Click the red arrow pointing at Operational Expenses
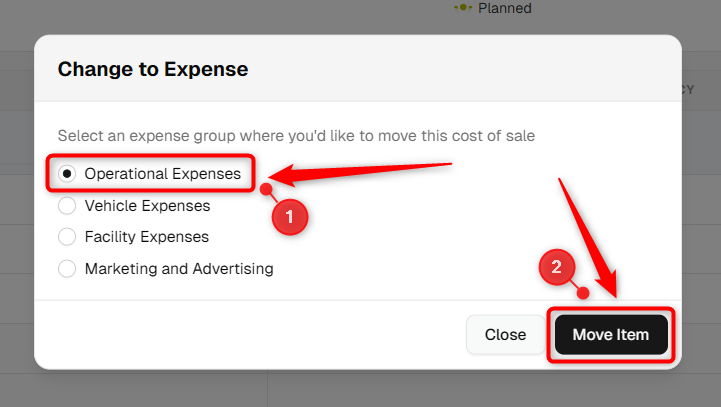The height and width of the screenshot is (407, 721). pos(360,174)
